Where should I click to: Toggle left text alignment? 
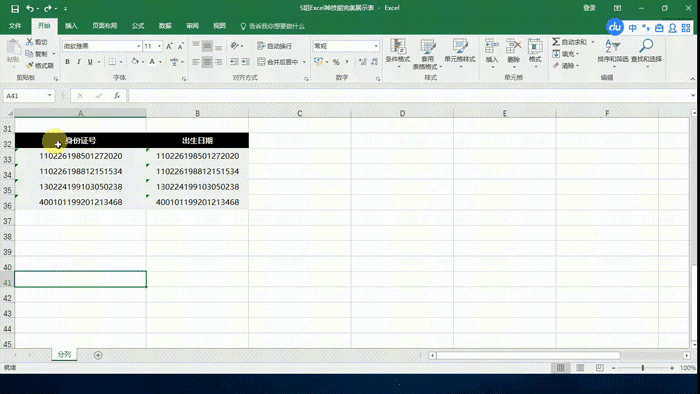[x=196, y=62]
